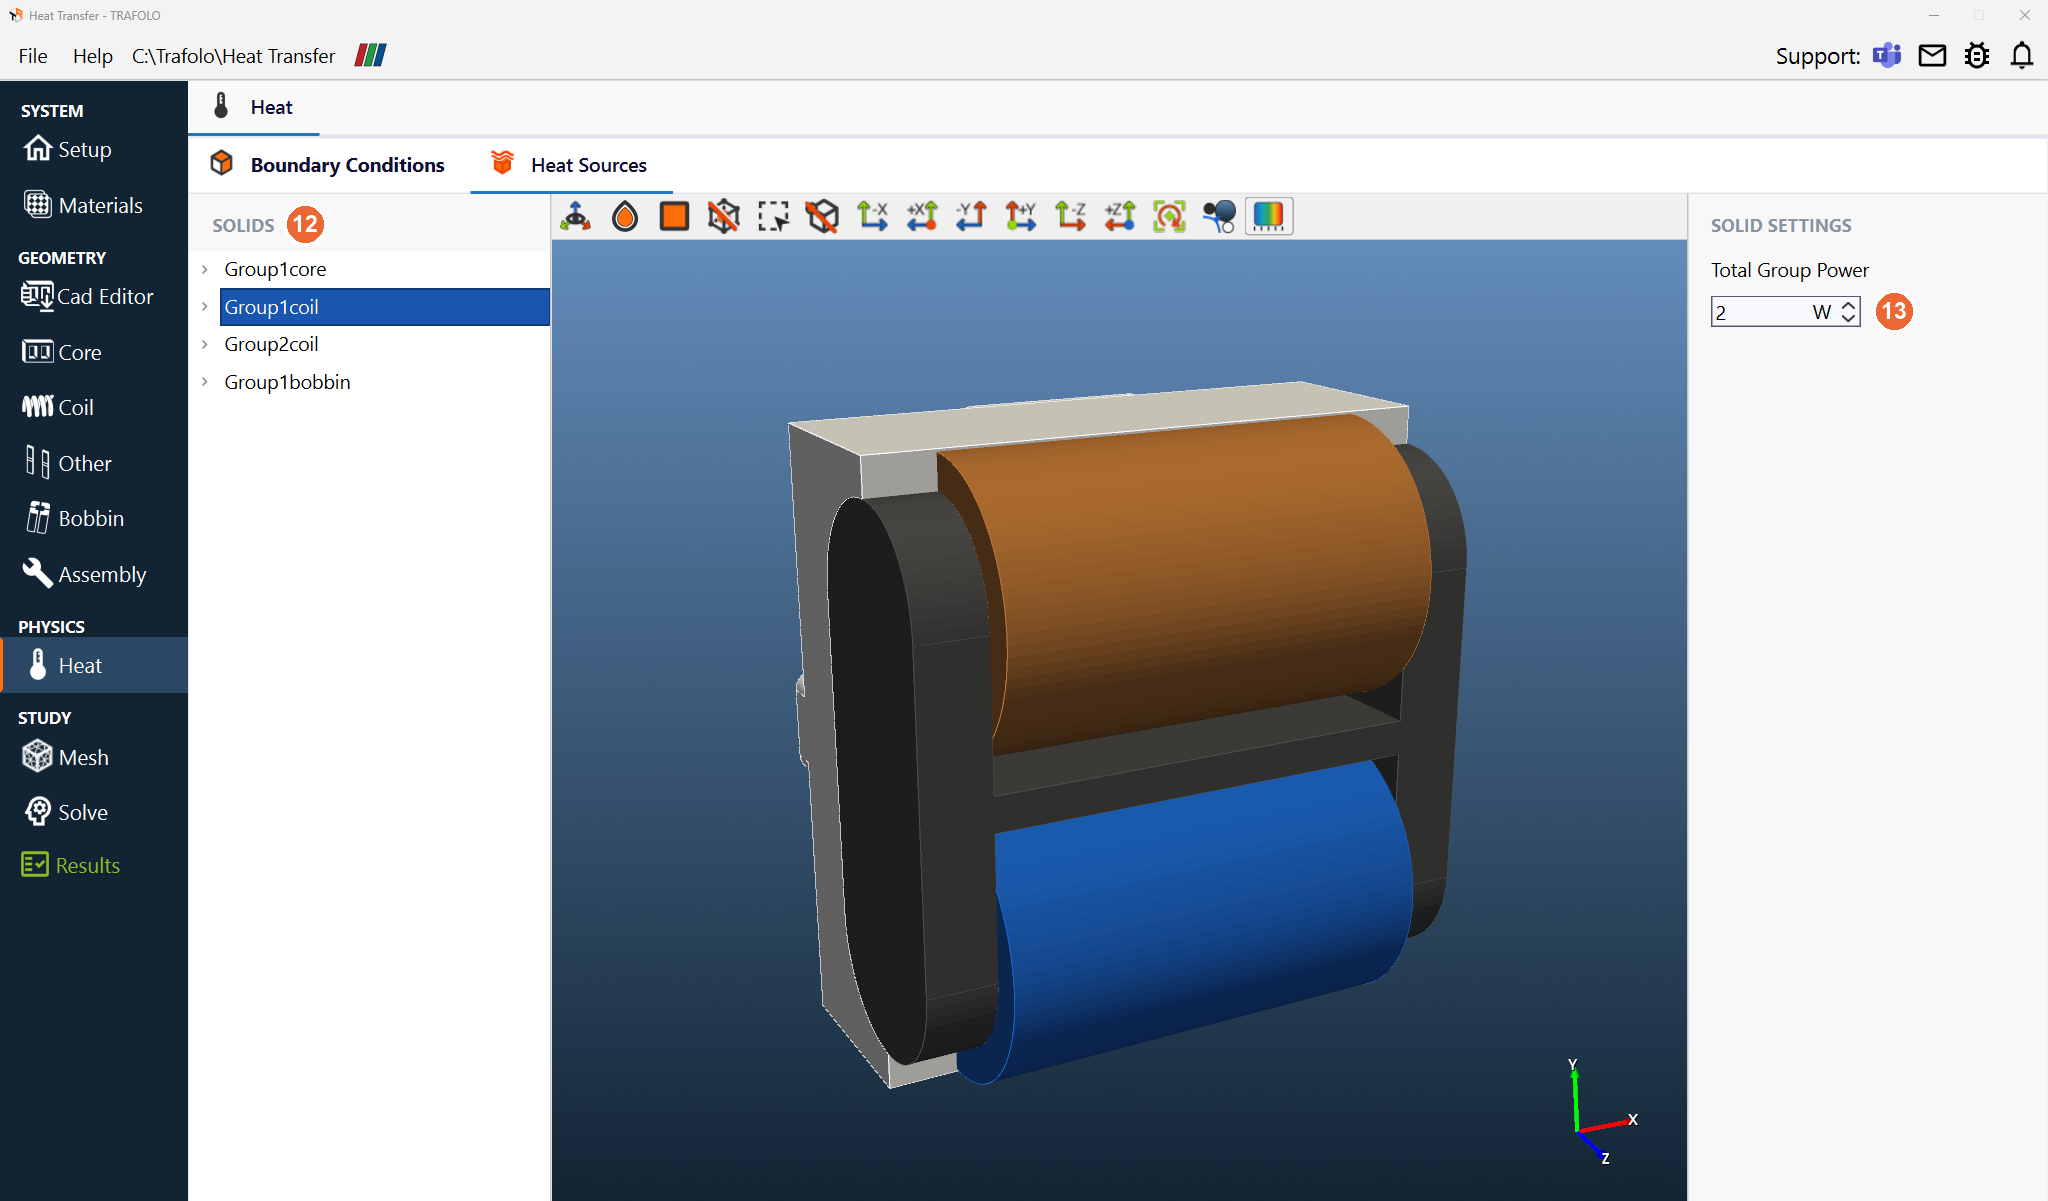Open the Results section

[x=71, y=865]
